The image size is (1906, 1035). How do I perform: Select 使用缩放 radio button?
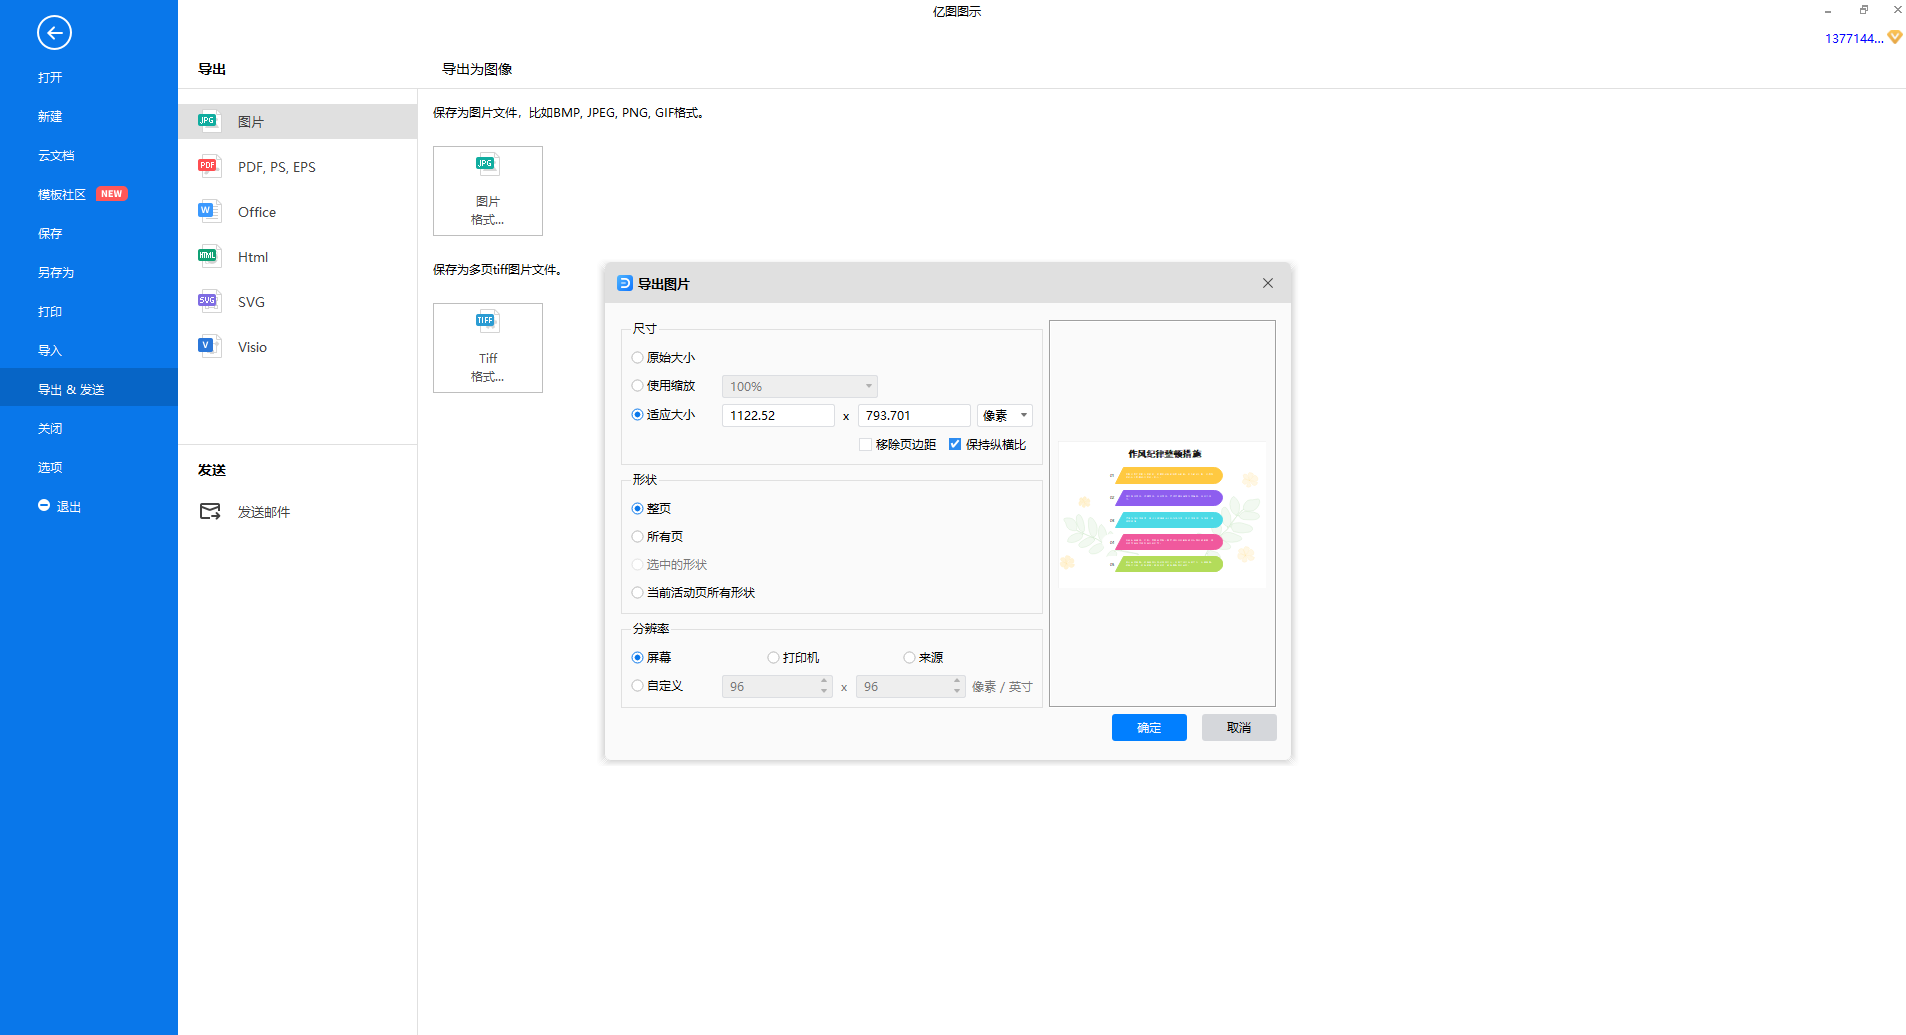pos(637,385)
